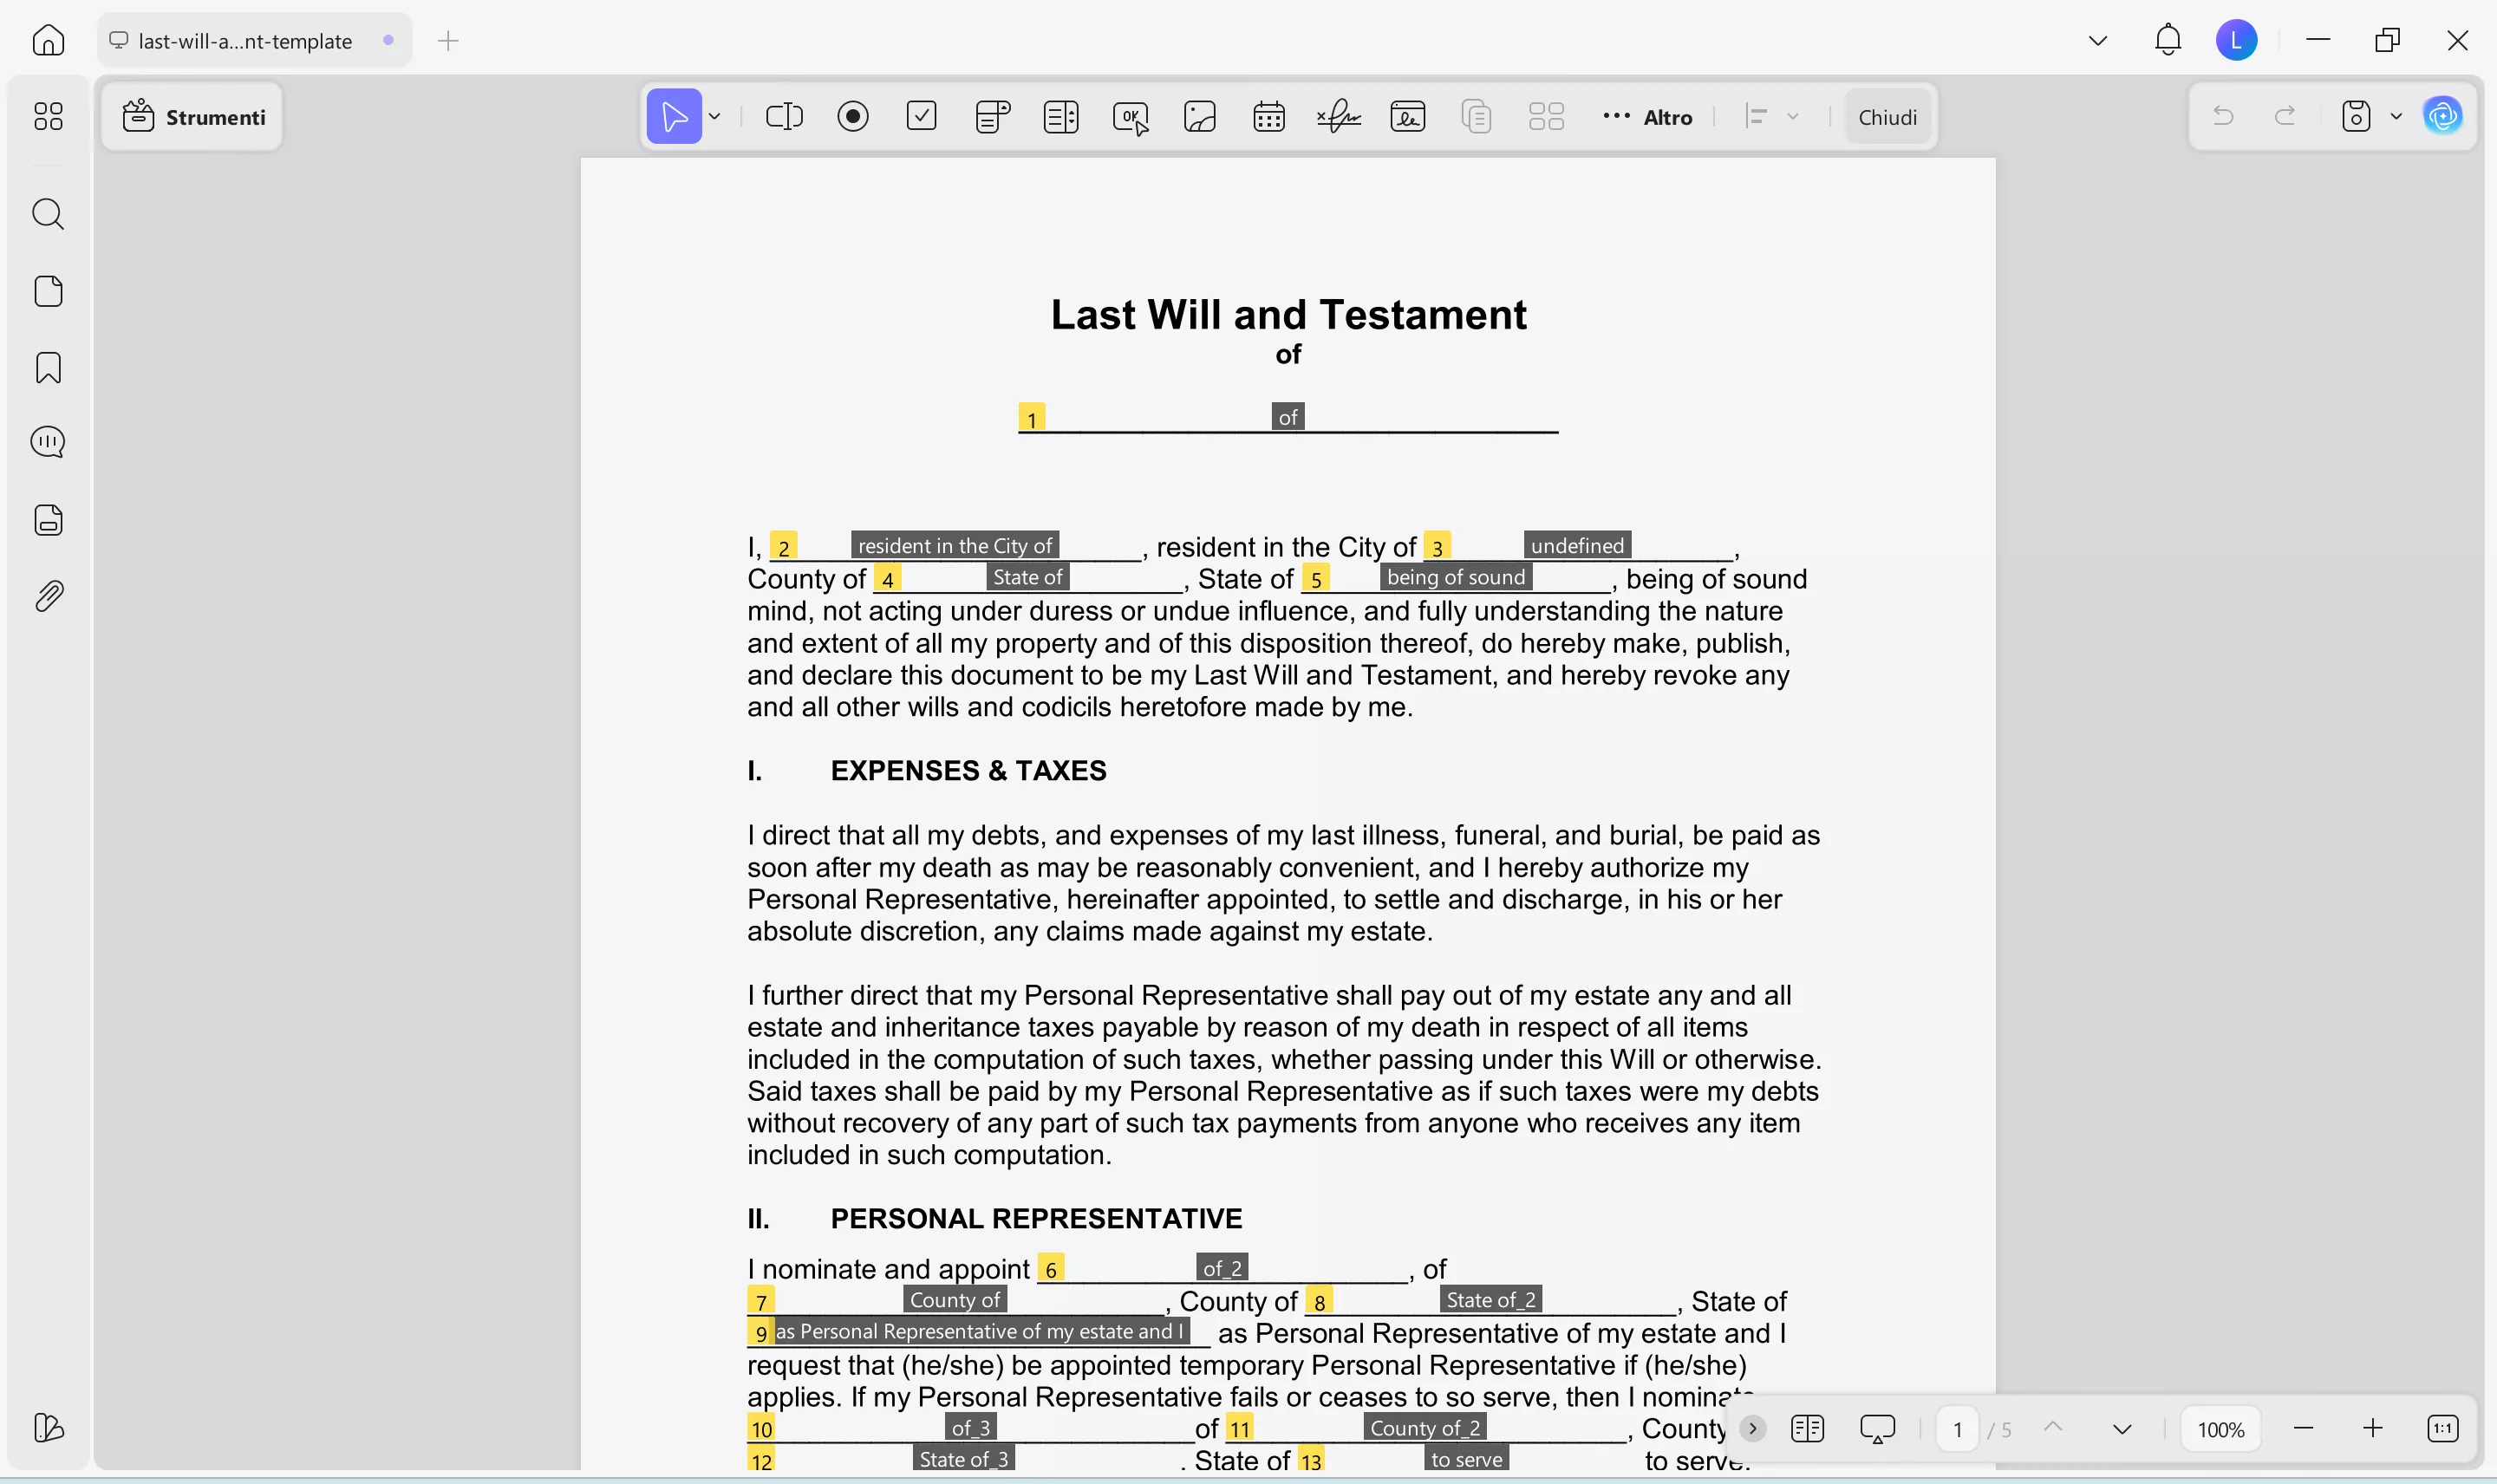Select the date field tool
Screen dimensions: 2497x1484
click(x=1268, y=117)
